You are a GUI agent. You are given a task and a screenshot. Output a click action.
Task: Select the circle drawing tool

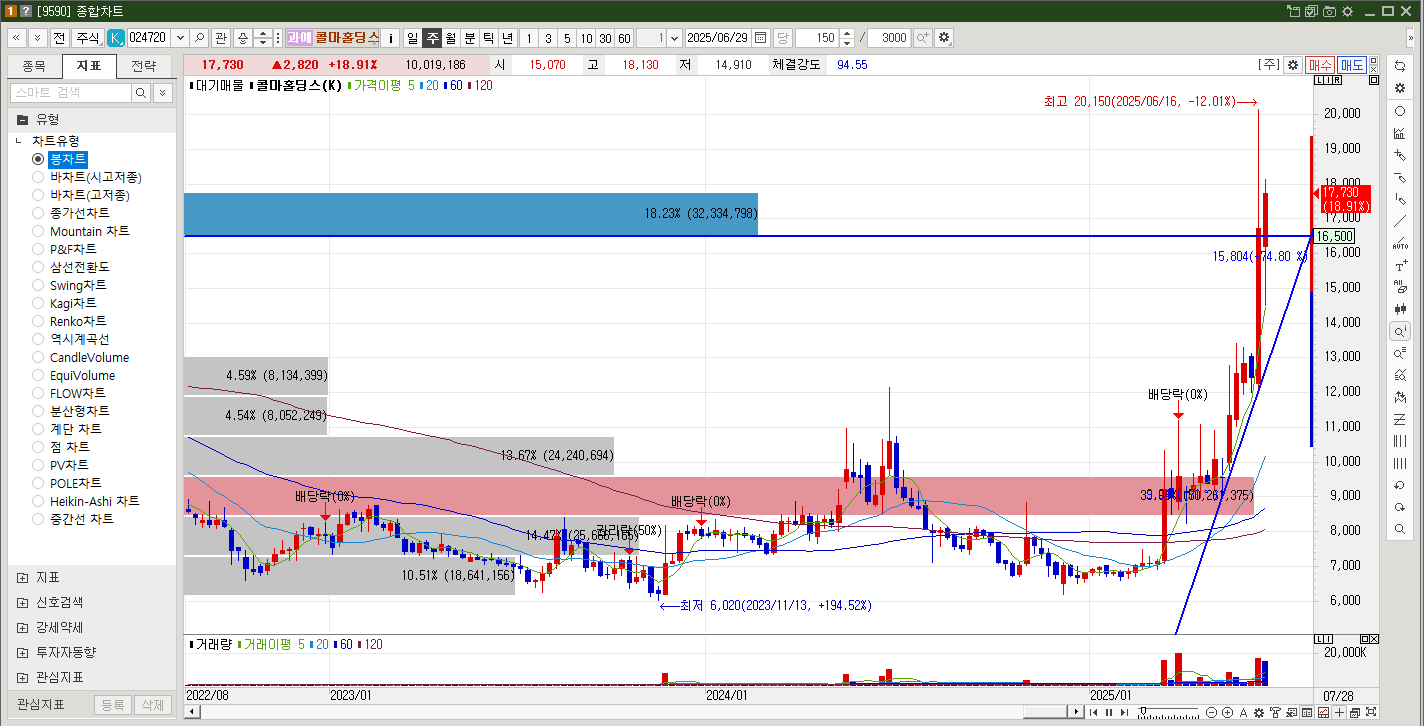pyautogui.click(x=1400, y=111)
